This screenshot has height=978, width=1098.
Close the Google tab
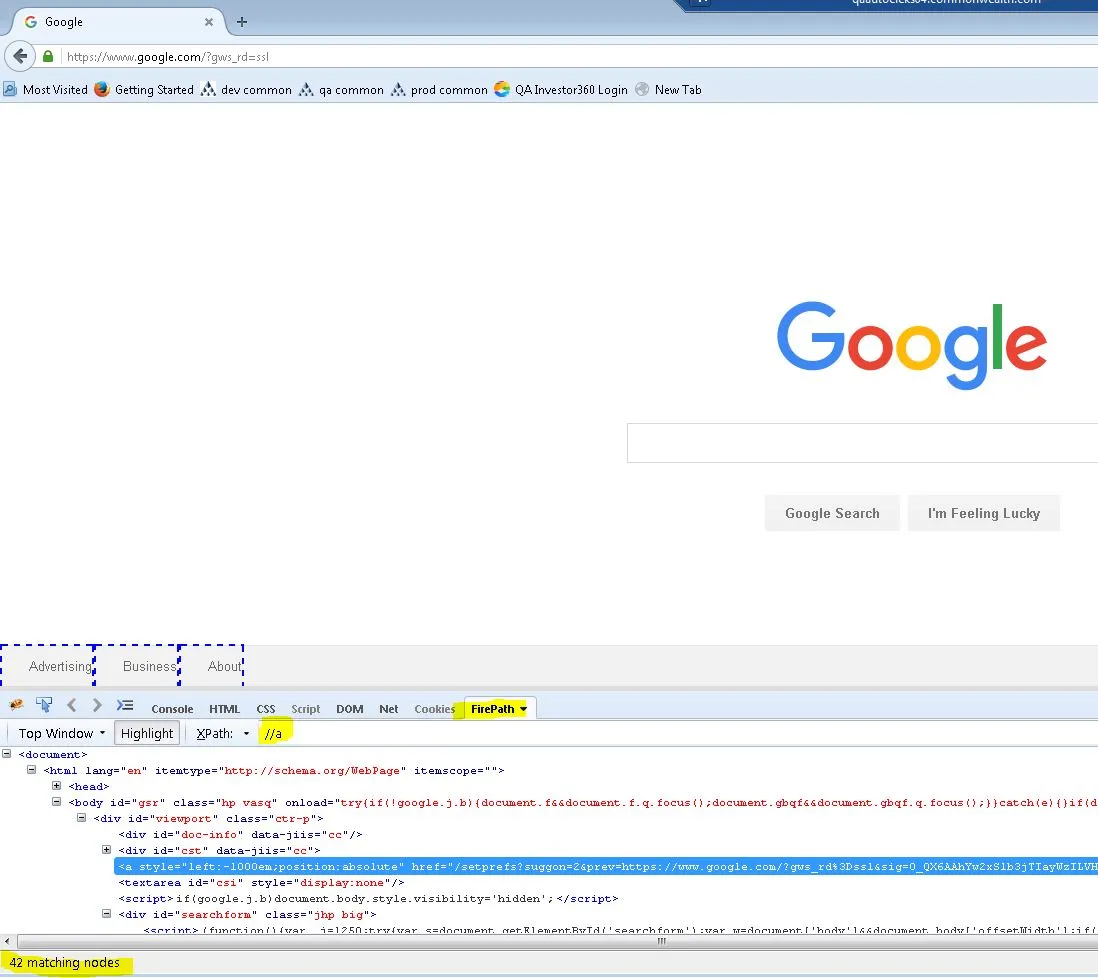(209, 22)
